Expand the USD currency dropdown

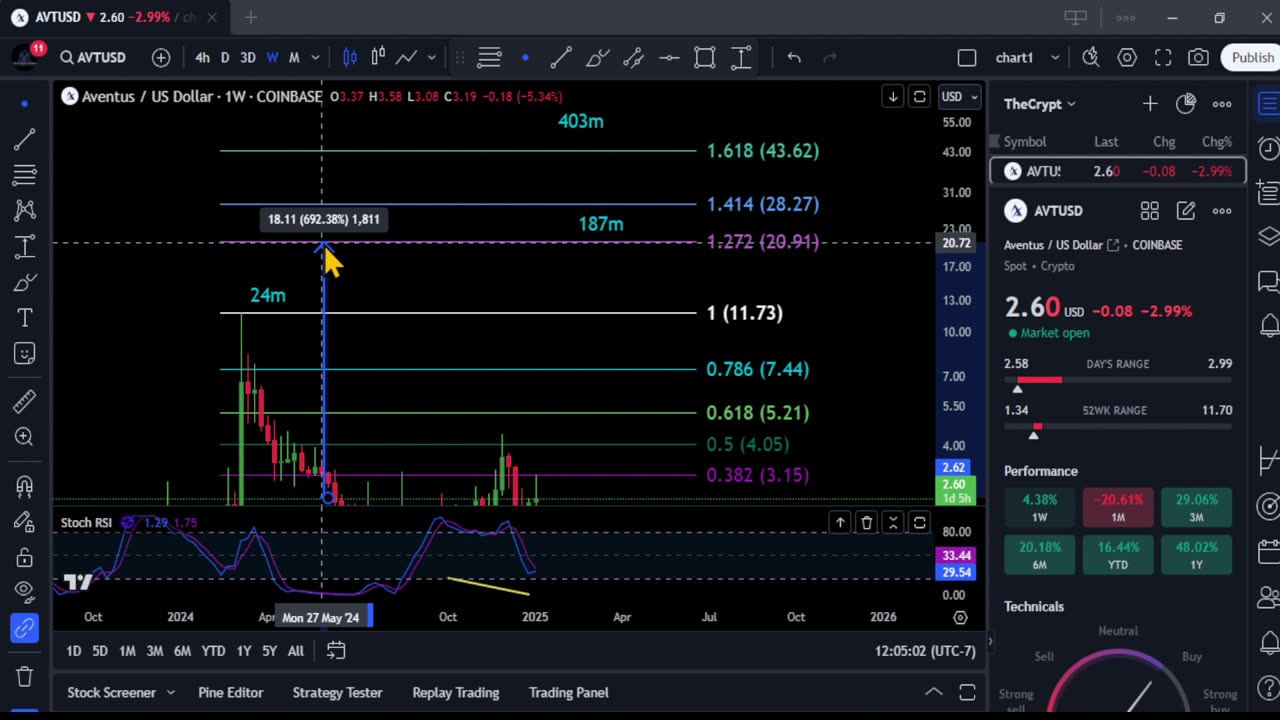point(959,96)
